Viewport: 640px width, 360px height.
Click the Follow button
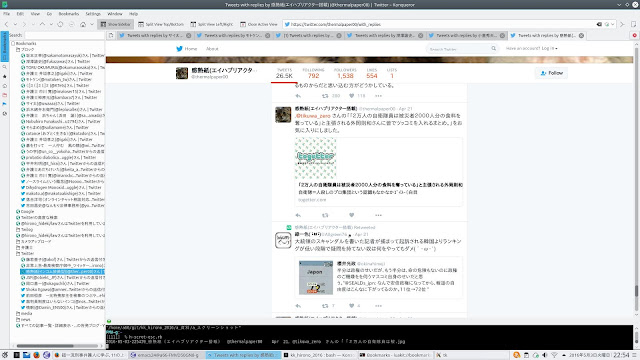point(551,73)
